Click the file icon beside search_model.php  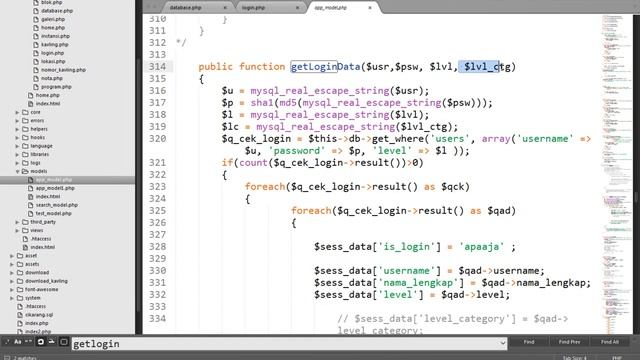31,205
